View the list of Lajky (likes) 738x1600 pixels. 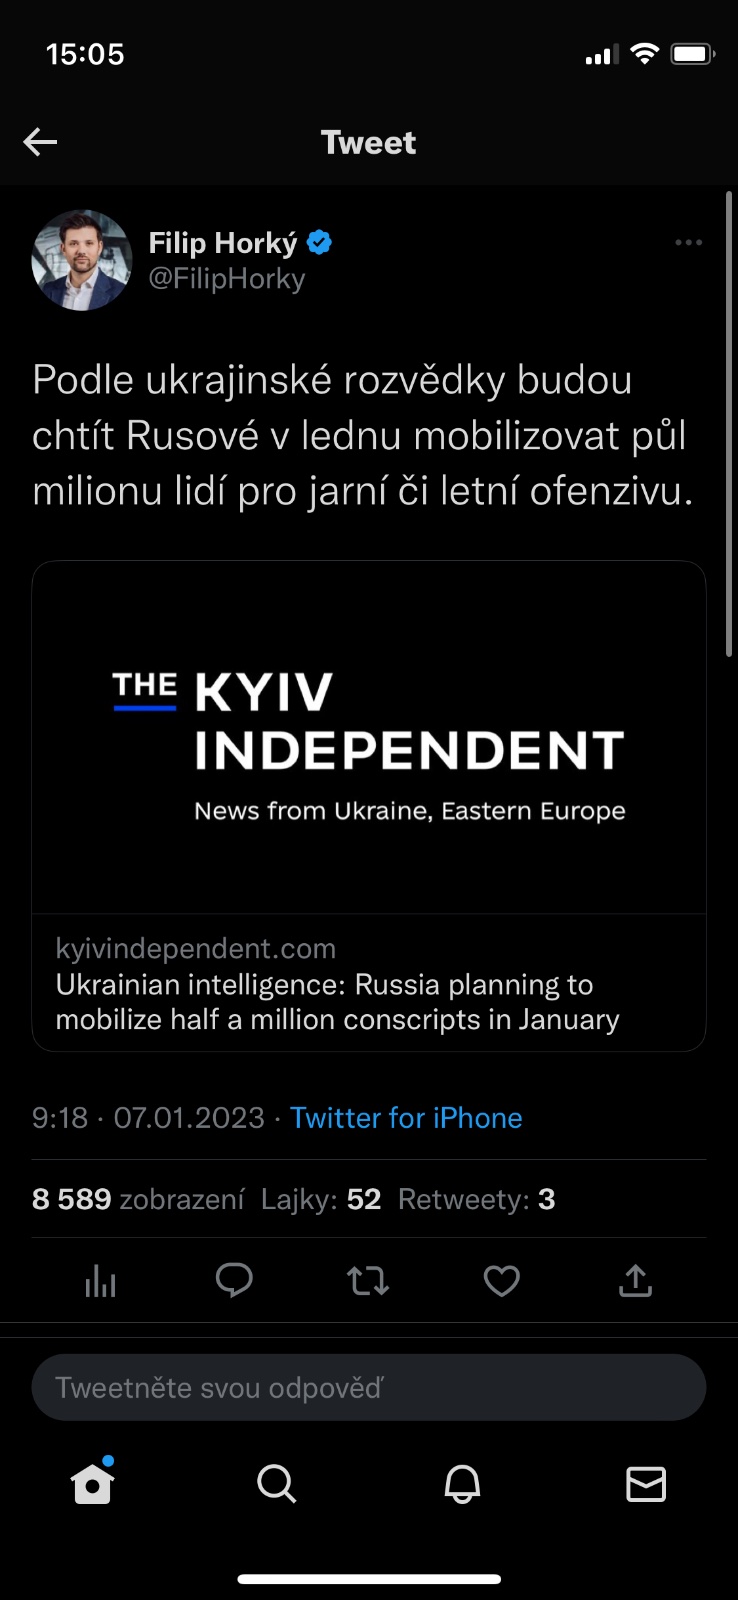coord(321,1199)
